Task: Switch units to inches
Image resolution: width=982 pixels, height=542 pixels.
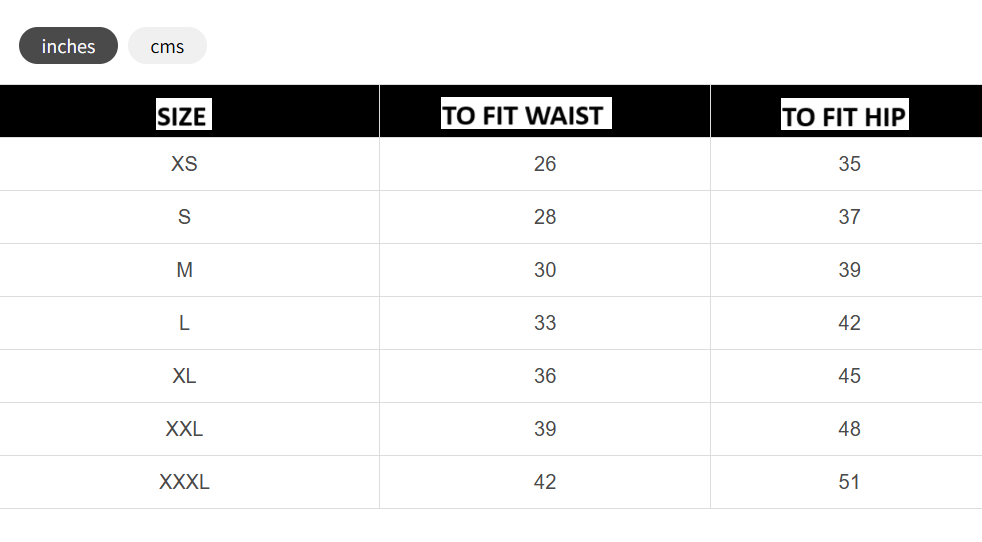Action: tap(68, 46)
